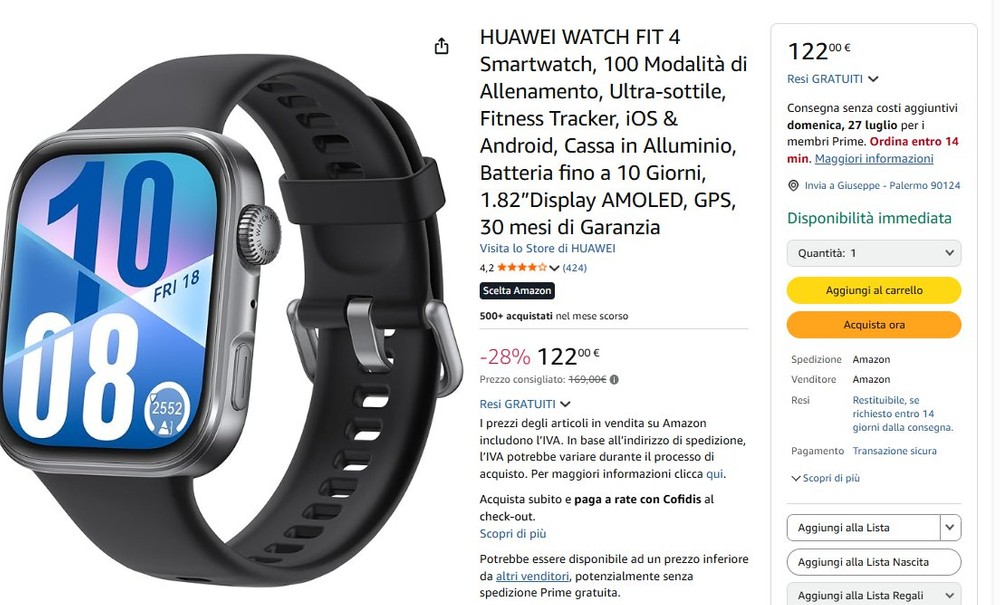
Task: Click the share icon above product image
Action: point(441,46)
